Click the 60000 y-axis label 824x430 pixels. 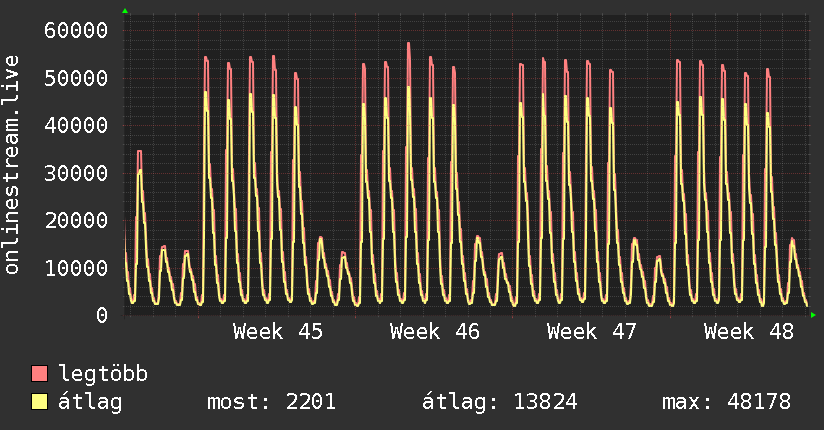76,30
